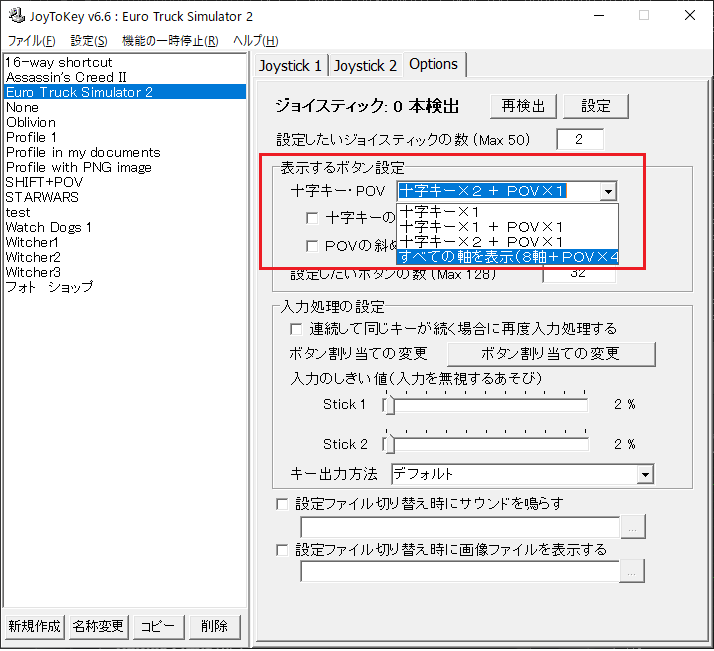714x651 pixels.
Task: Click the Stick 1 threshold slider
Action: (x=485, y=405)
